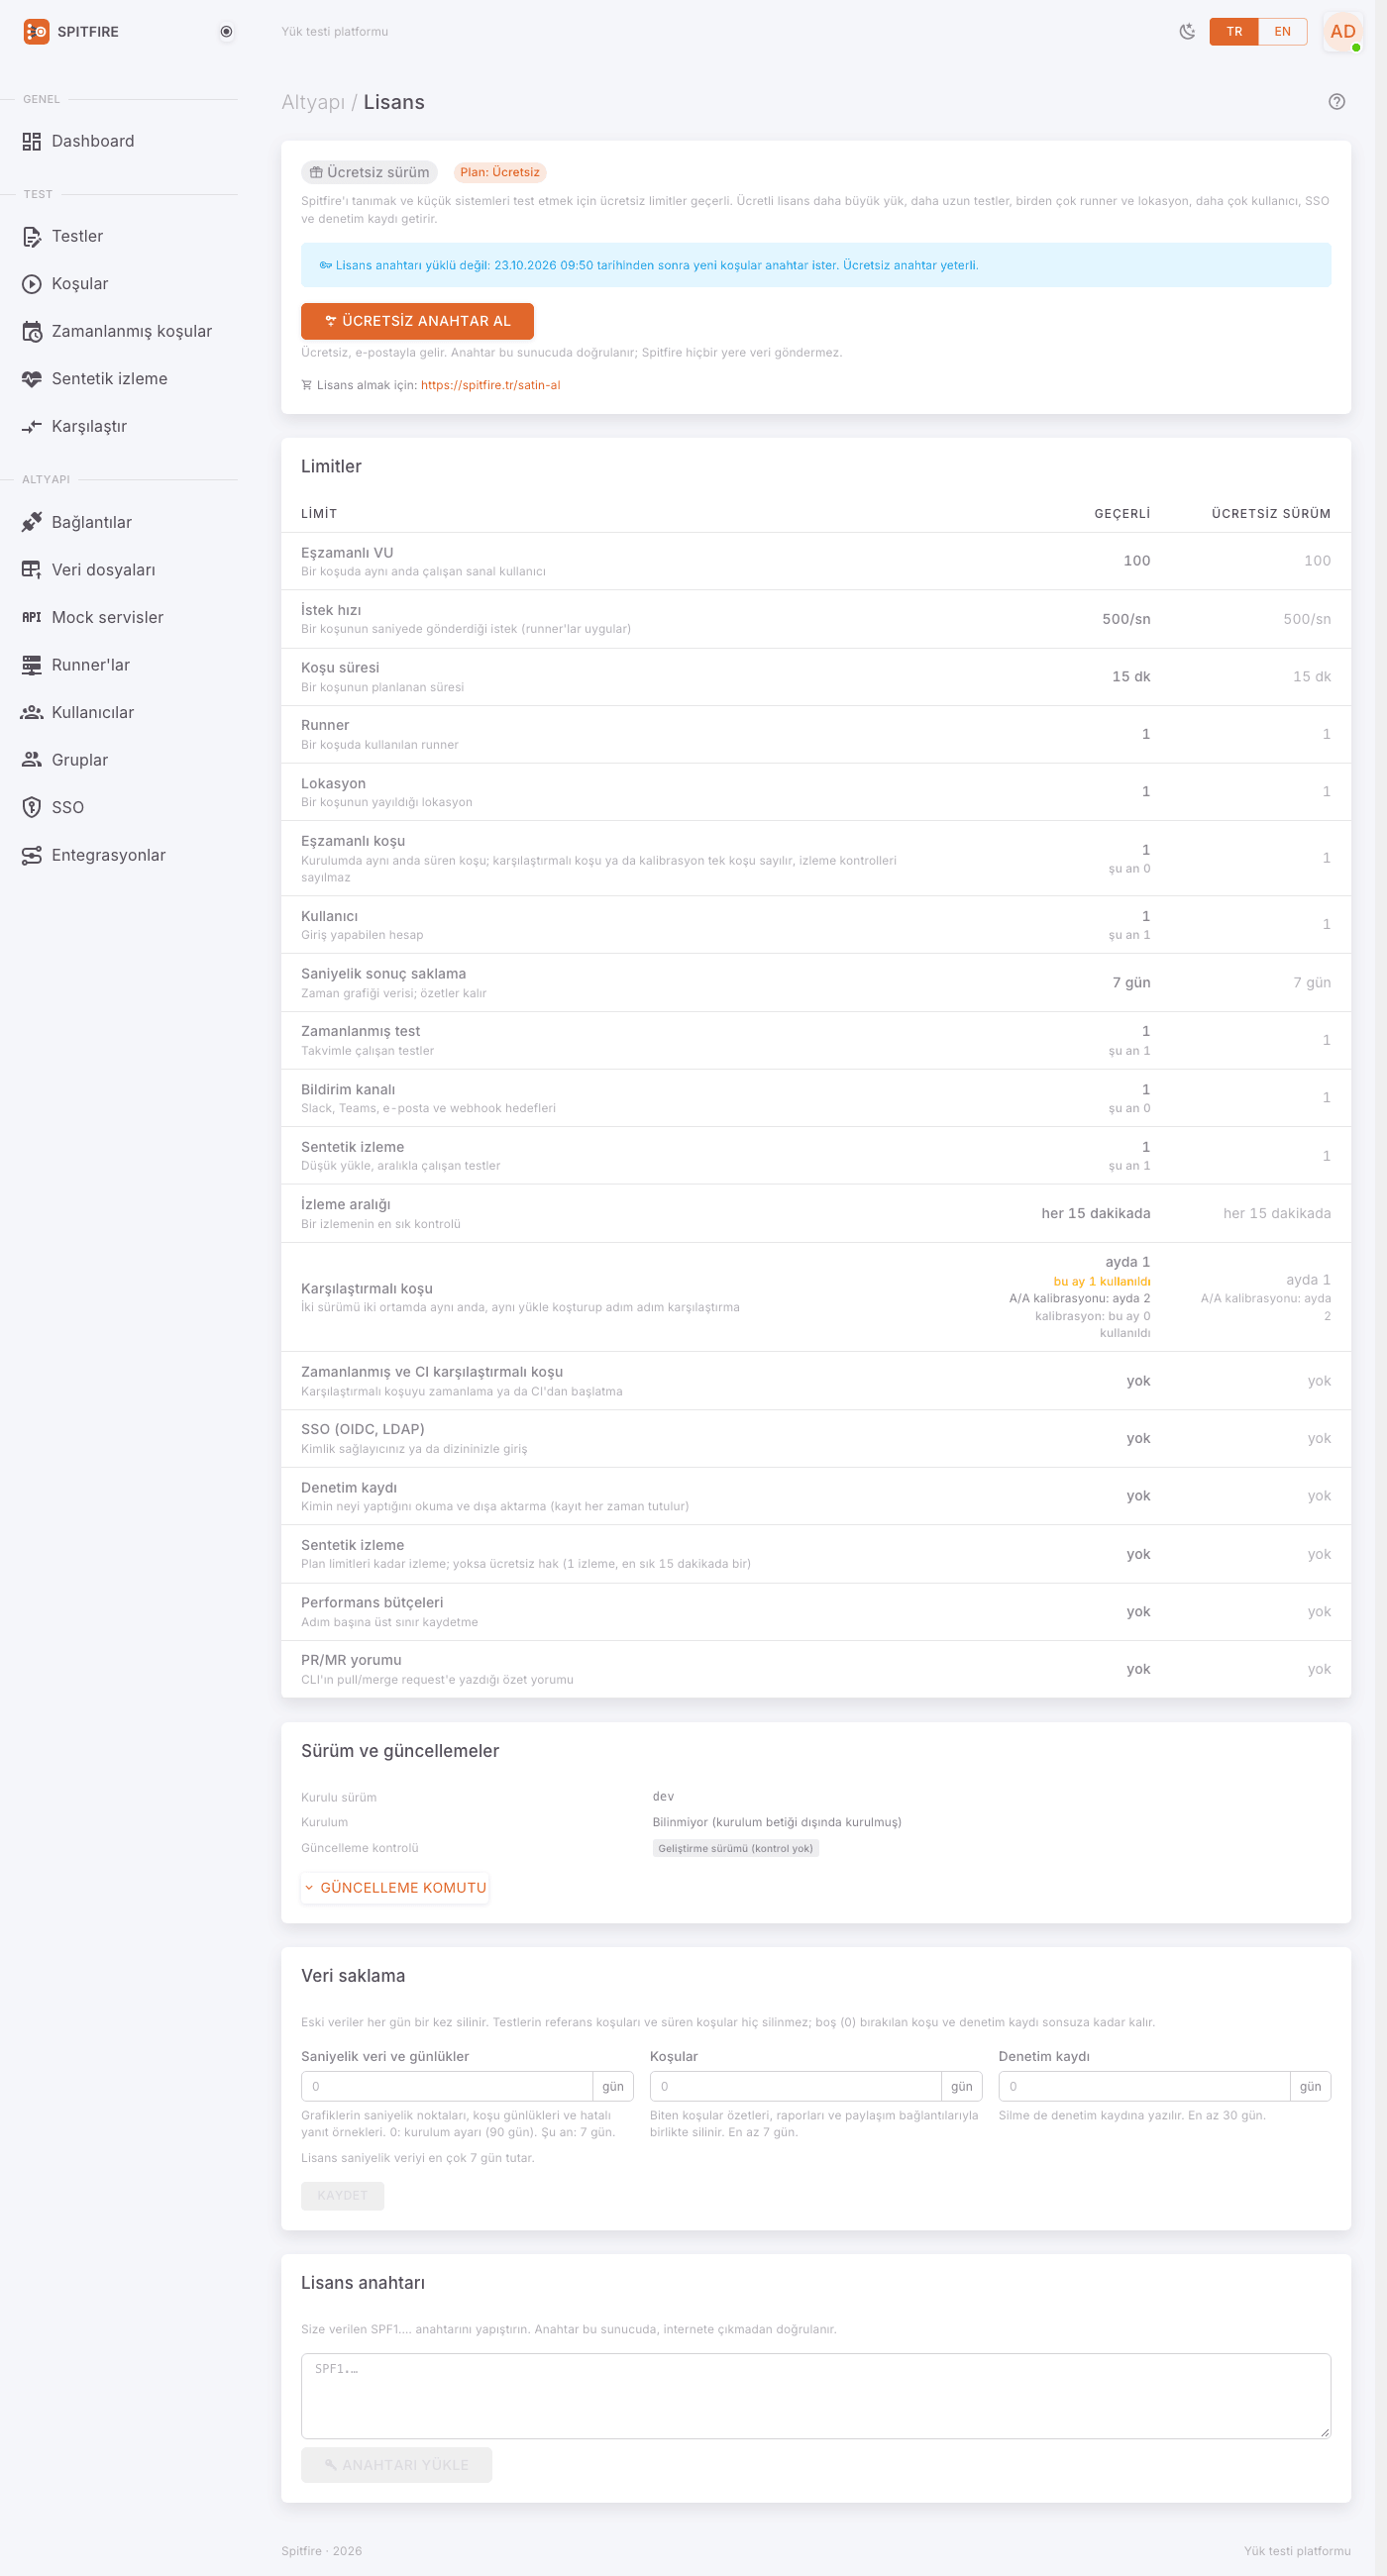Click the Mock servisler API icon

pos(32,617)
